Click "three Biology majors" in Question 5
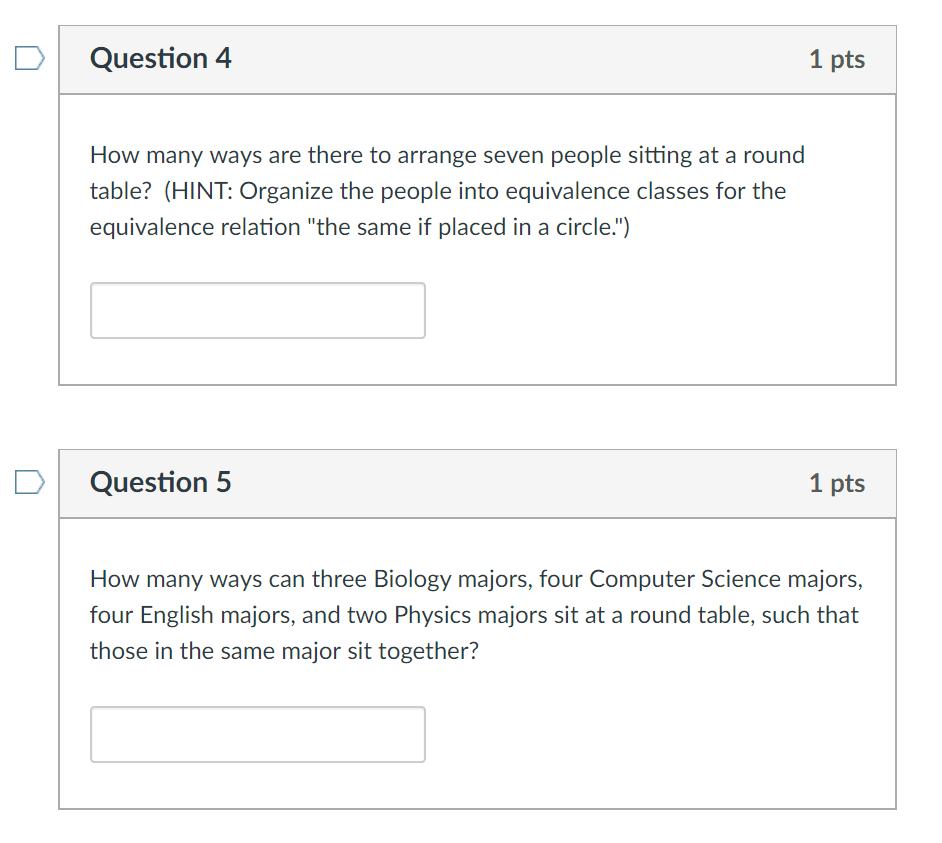Viewport: 942px width, 843px height. (421, 579)
